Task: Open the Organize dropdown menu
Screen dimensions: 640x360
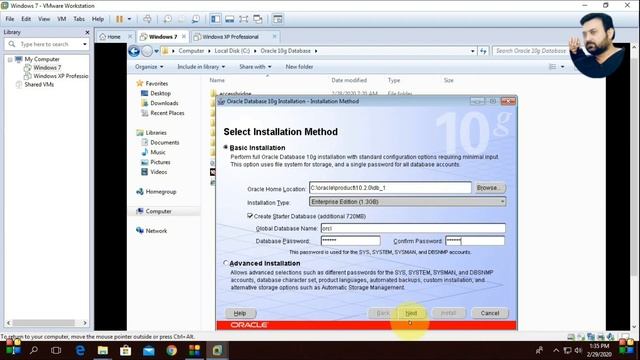Action: pyautogui.click(x=149, y=67)
